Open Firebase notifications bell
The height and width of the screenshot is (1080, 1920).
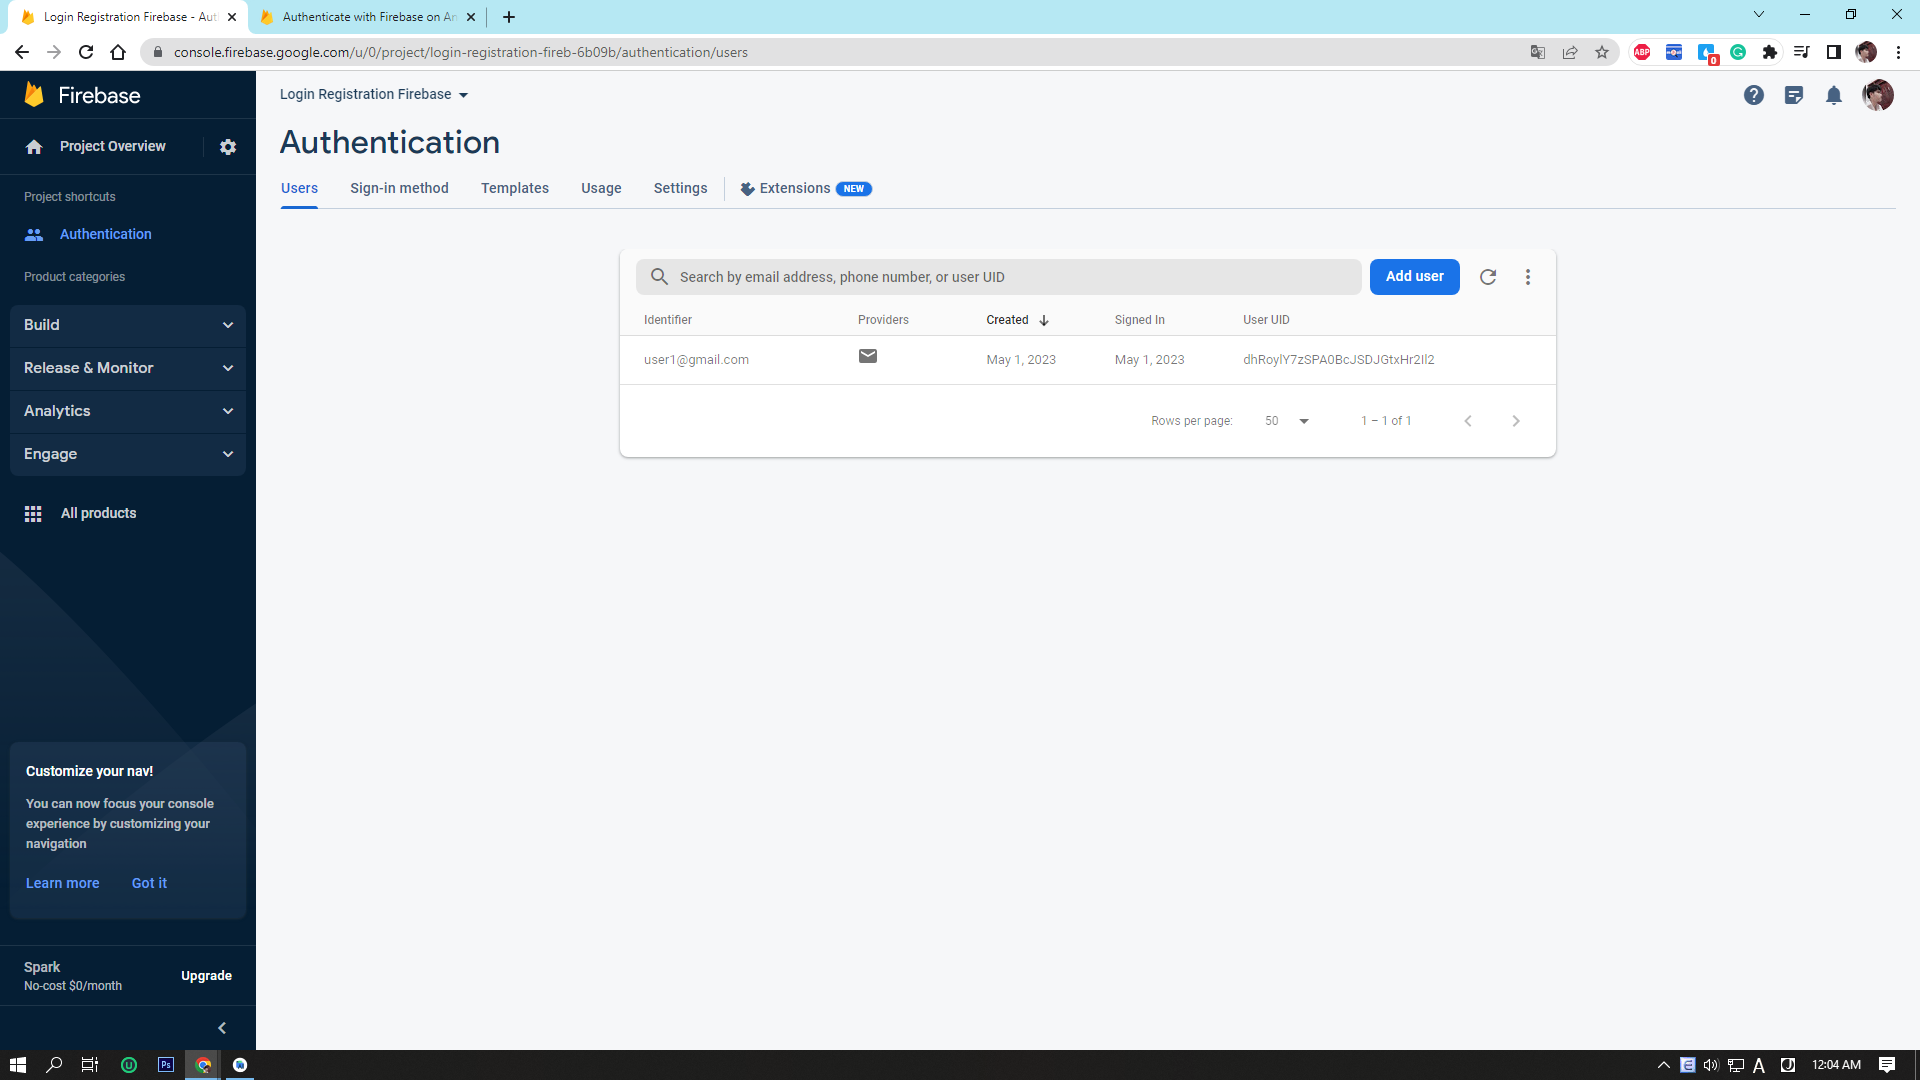[1835, 95]
